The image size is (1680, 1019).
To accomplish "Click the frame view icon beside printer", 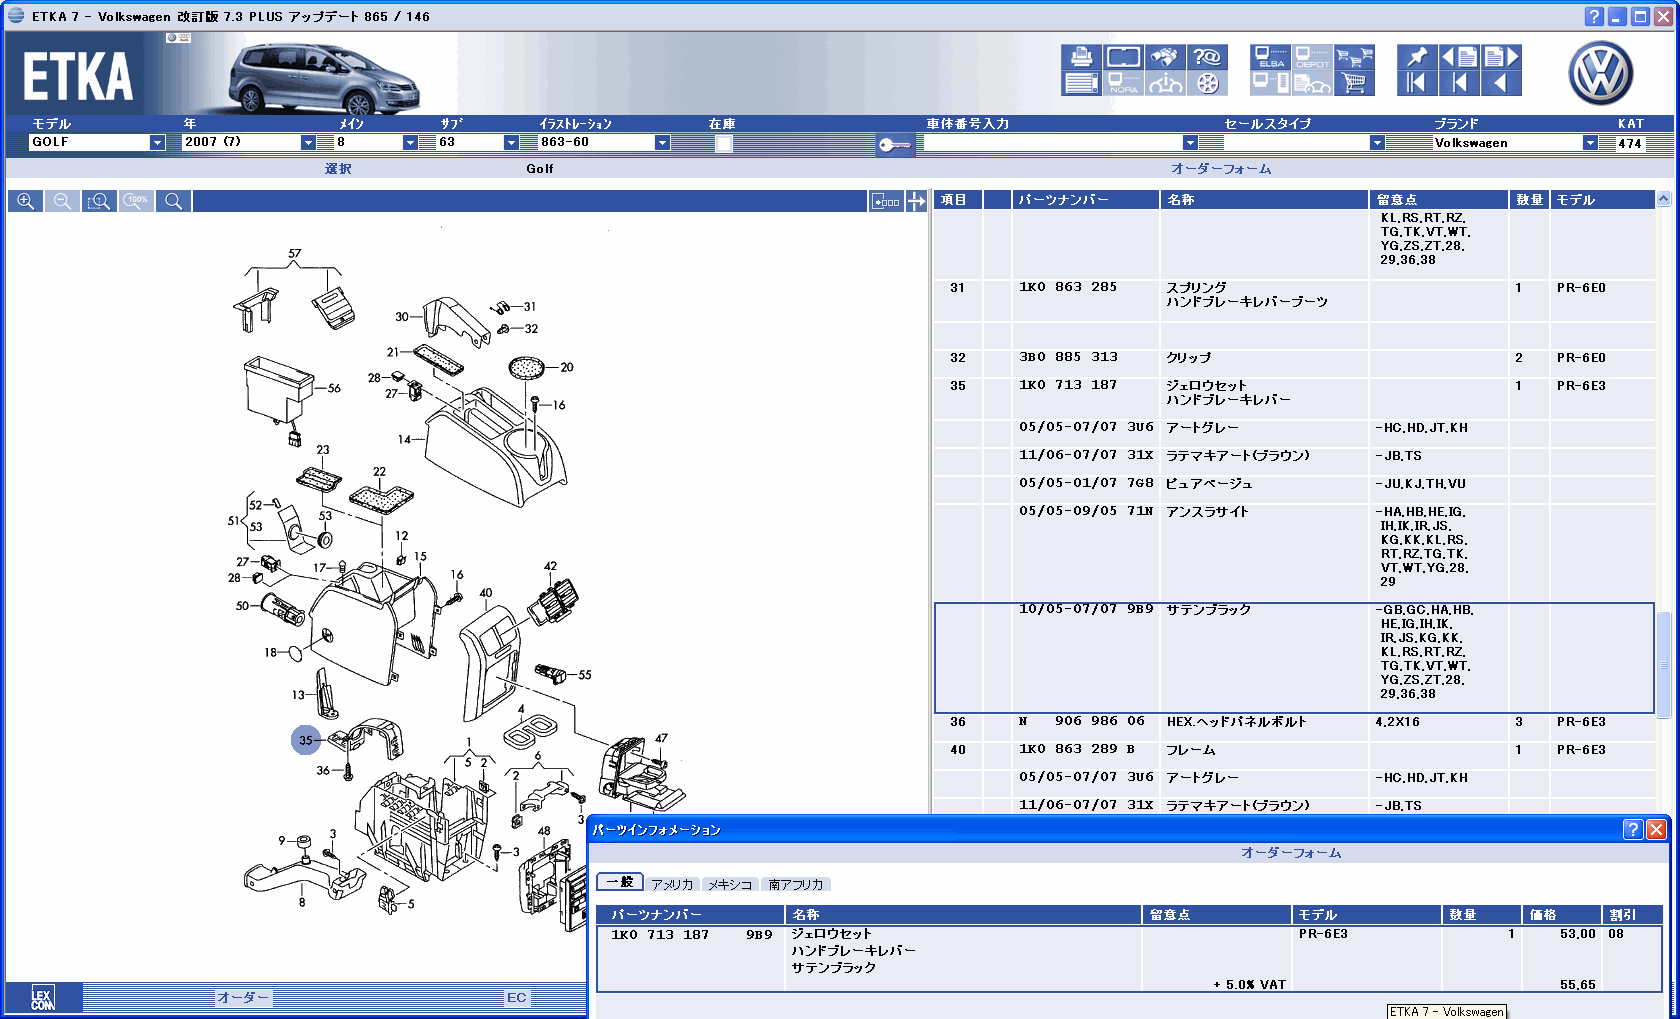I will click(x=1123, y=57).
